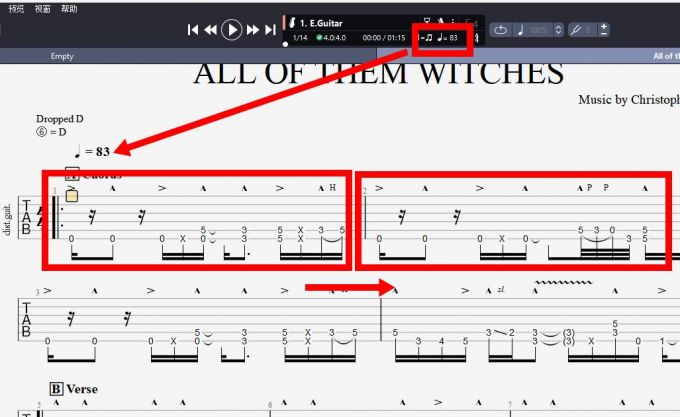
Task: Click the Dropped D tuning label
Action: pyautogui.click(x=59, y=119)
